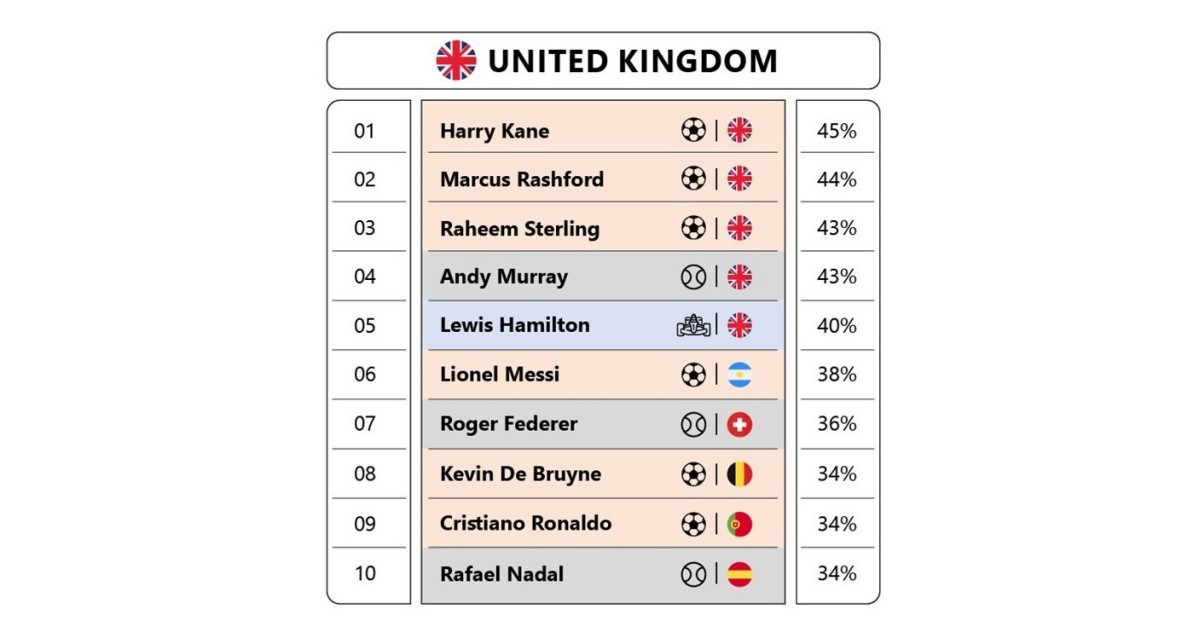The image size is (1200, 627).
Task: Click the tennis ball icon beside Andy Murray
Action: [x=693, y=277]
